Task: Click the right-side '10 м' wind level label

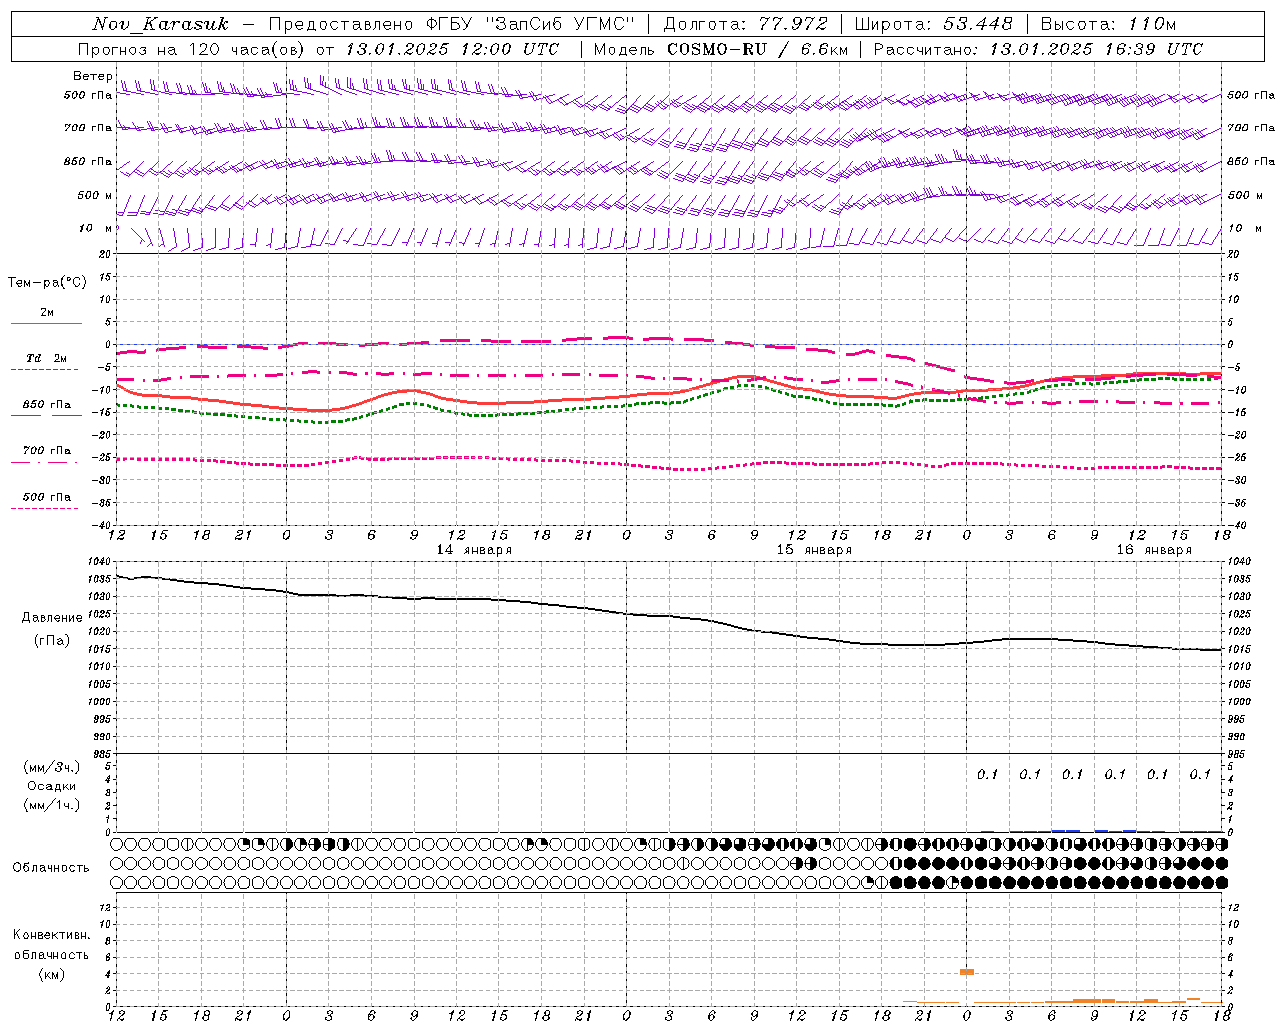Action: coord(1244,228)
